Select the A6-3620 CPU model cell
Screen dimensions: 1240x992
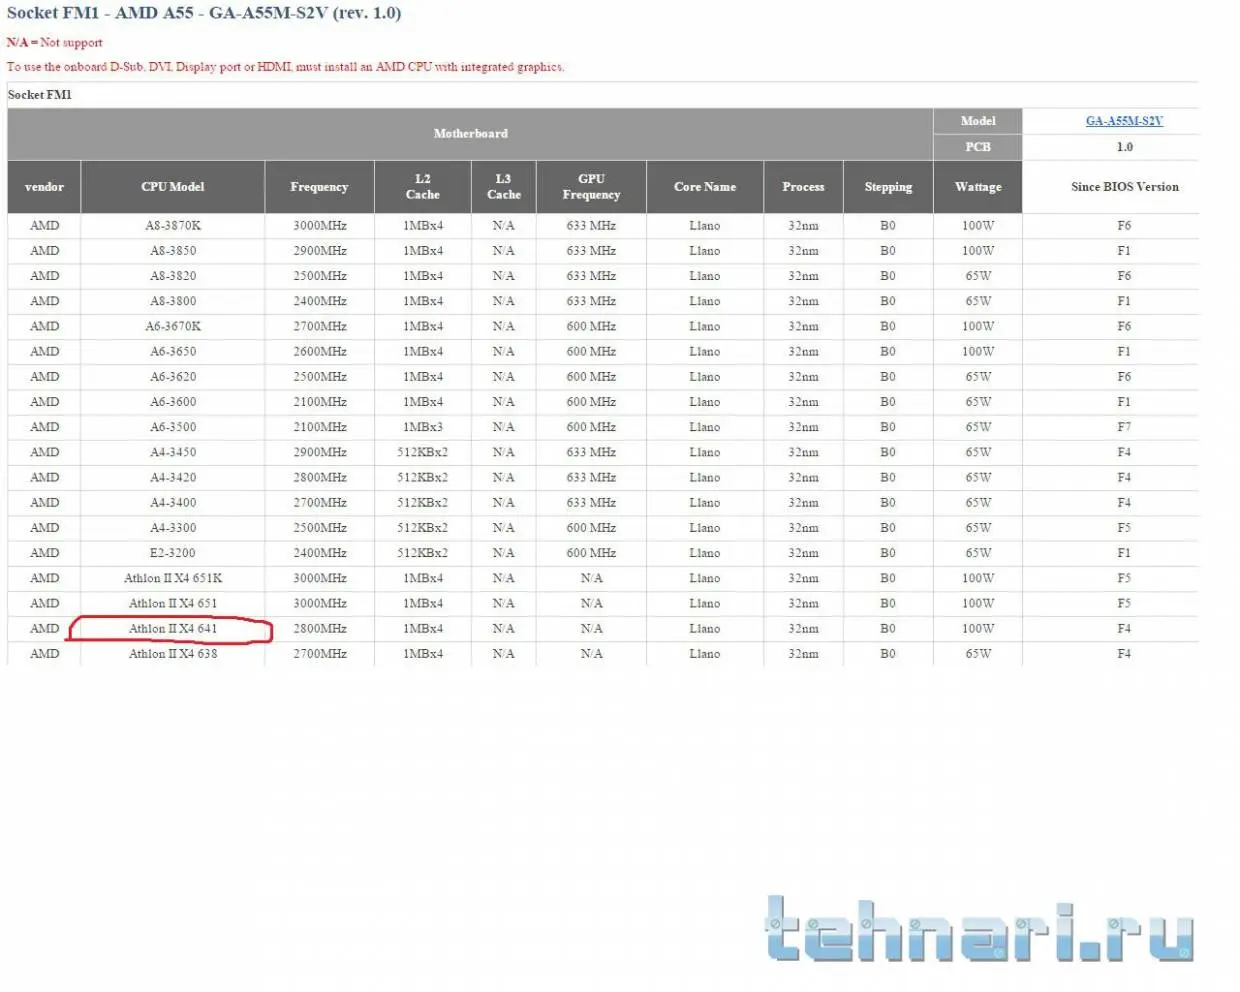tap(173, 377)
